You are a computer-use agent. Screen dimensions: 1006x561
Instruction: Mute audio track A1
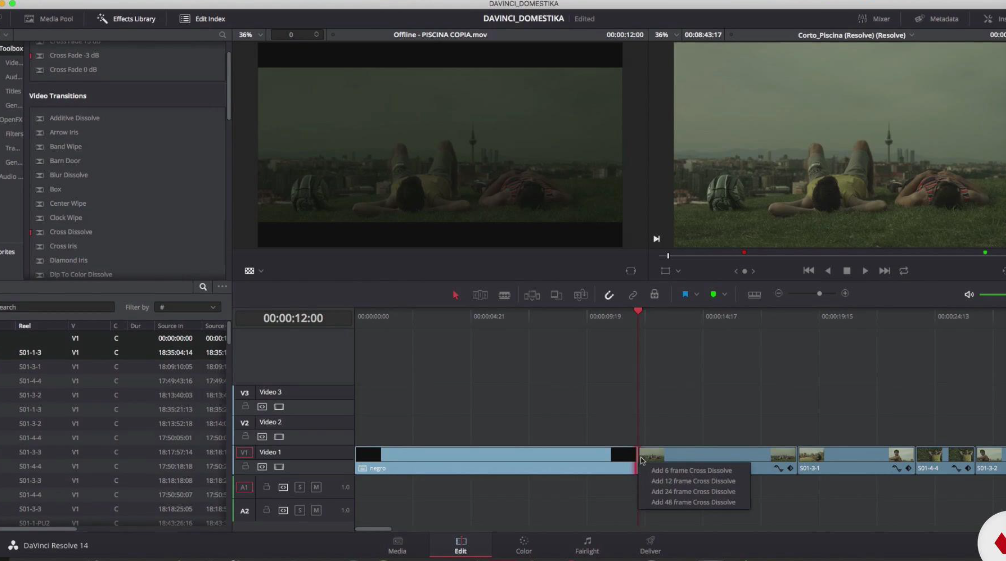316,487
